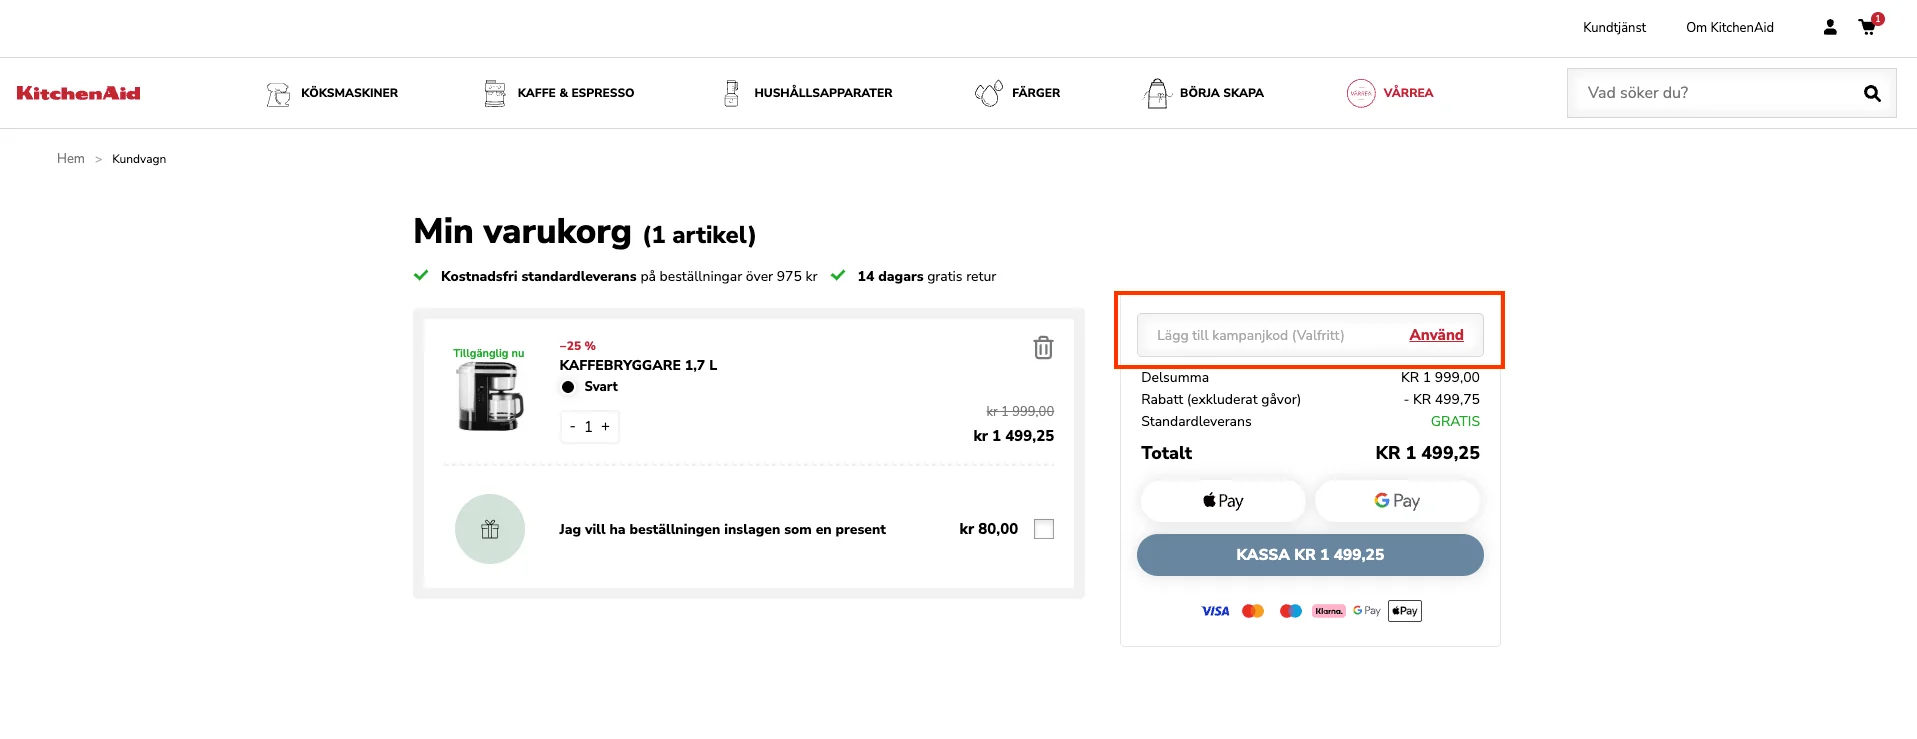The width and height of the screenshot is (1917, 739).
Task: Select the Svart black color swatch
Action: point(568,387)
